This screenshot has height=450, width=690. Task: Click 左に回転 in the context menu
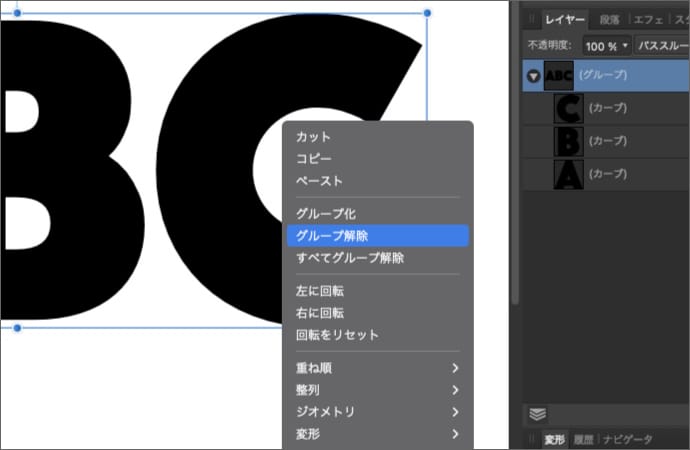[320, 291]
